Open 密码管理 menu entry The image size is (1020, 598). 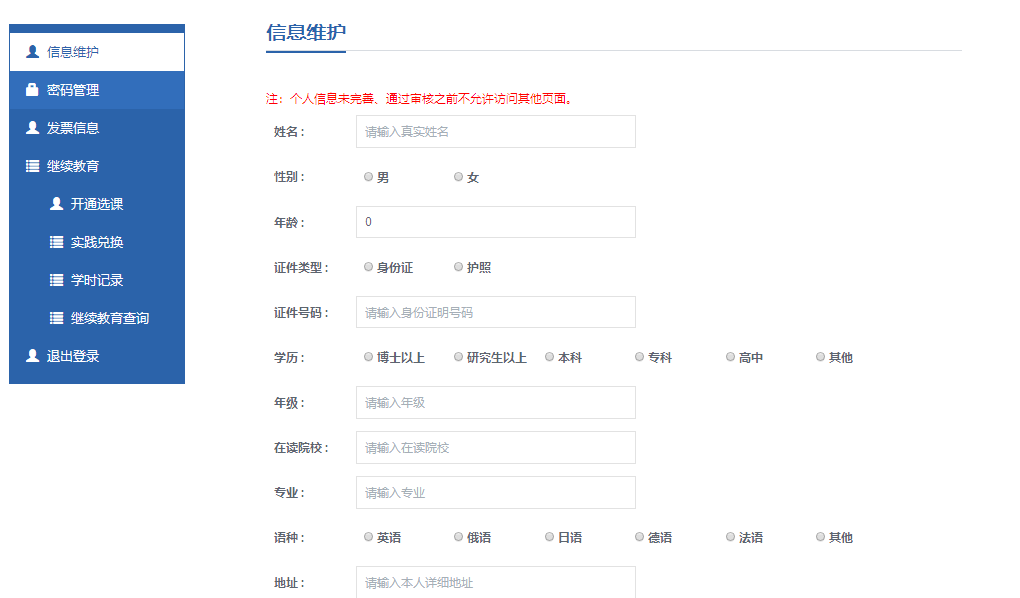[x=97, y=90]
